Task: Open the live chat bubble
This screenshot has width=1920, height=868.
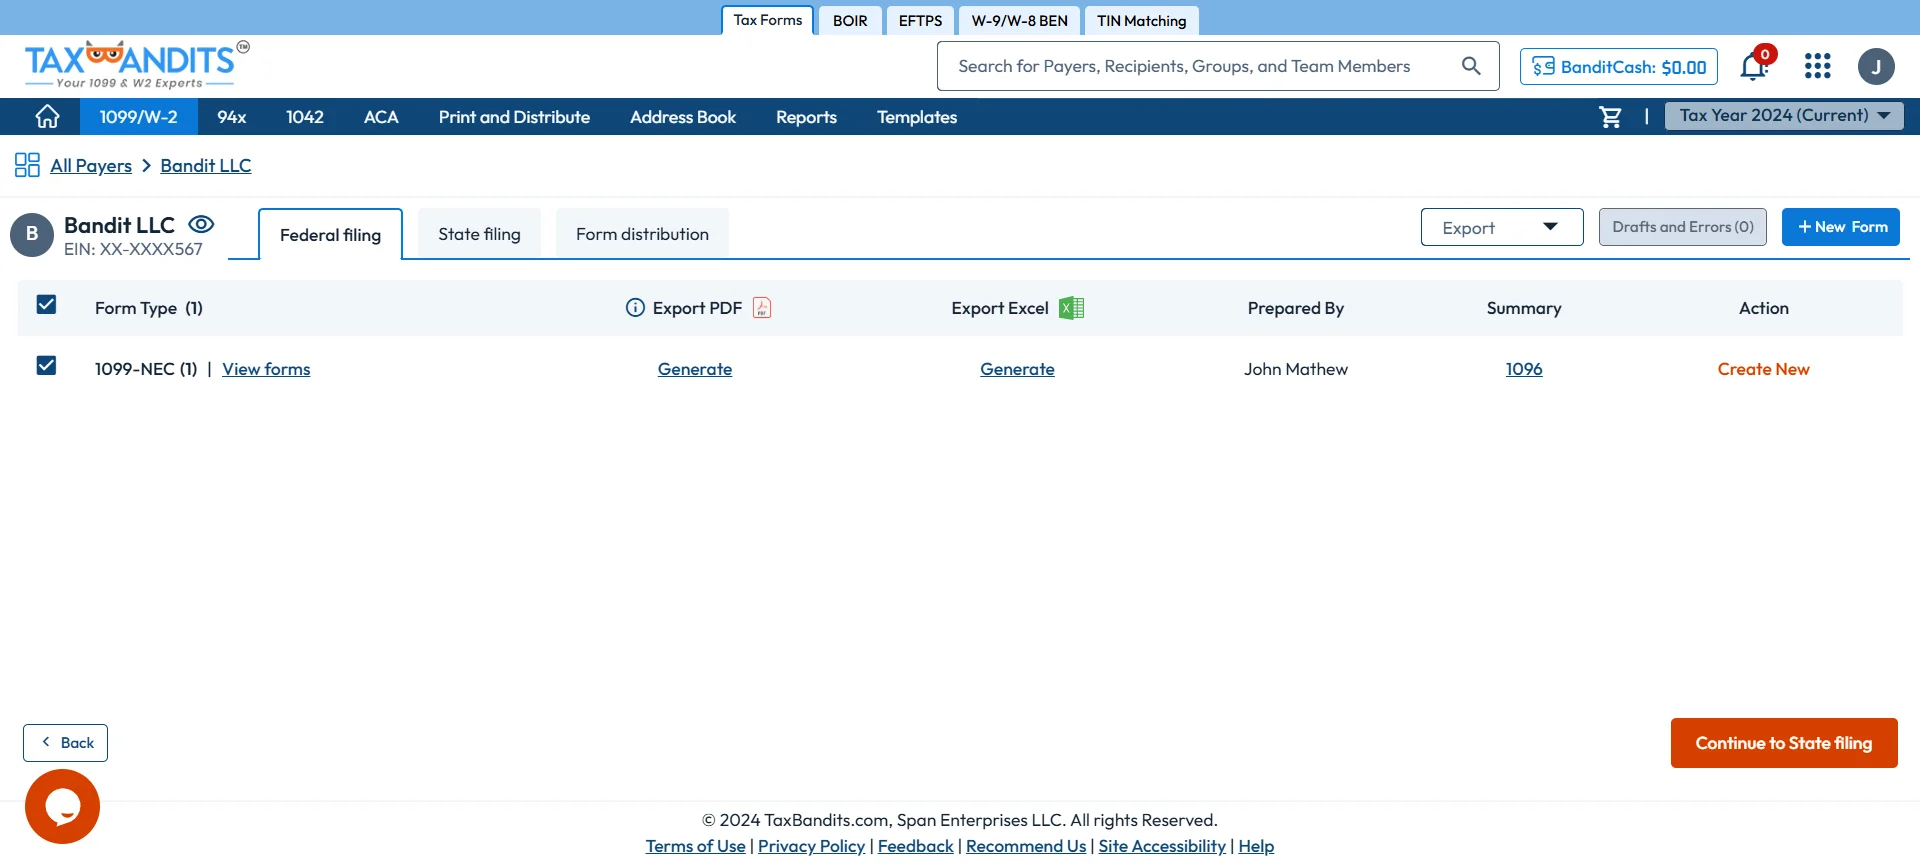Action: [62, 806]
